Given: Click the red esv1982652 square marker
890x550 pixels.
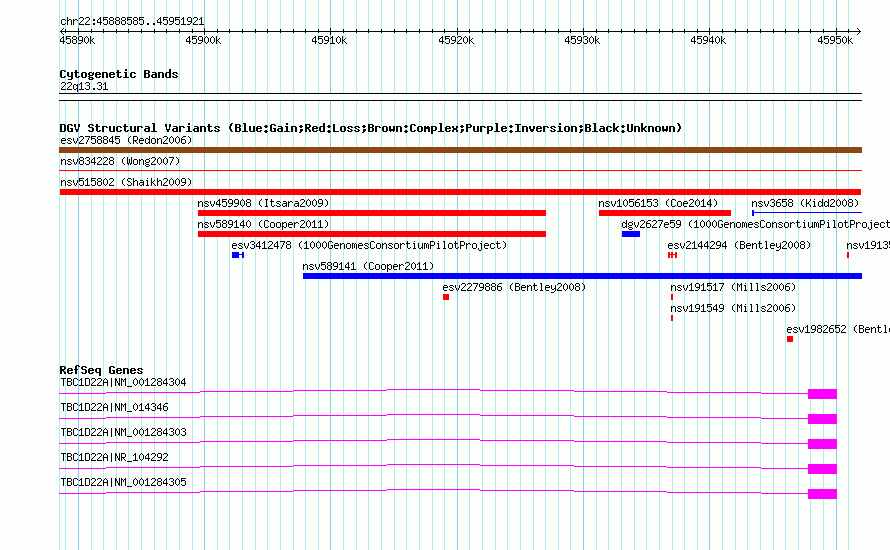Looking at the screenshot, I should tap(790, 339).
